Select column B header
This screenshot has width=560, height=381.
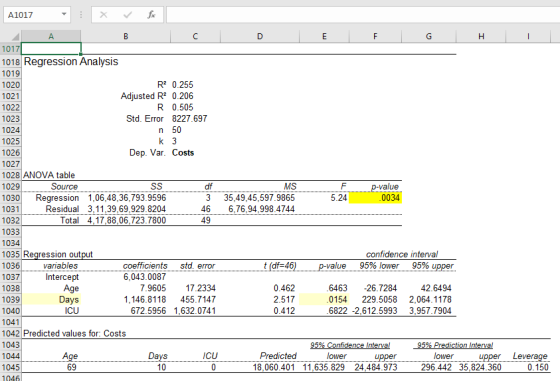(126, 36)
